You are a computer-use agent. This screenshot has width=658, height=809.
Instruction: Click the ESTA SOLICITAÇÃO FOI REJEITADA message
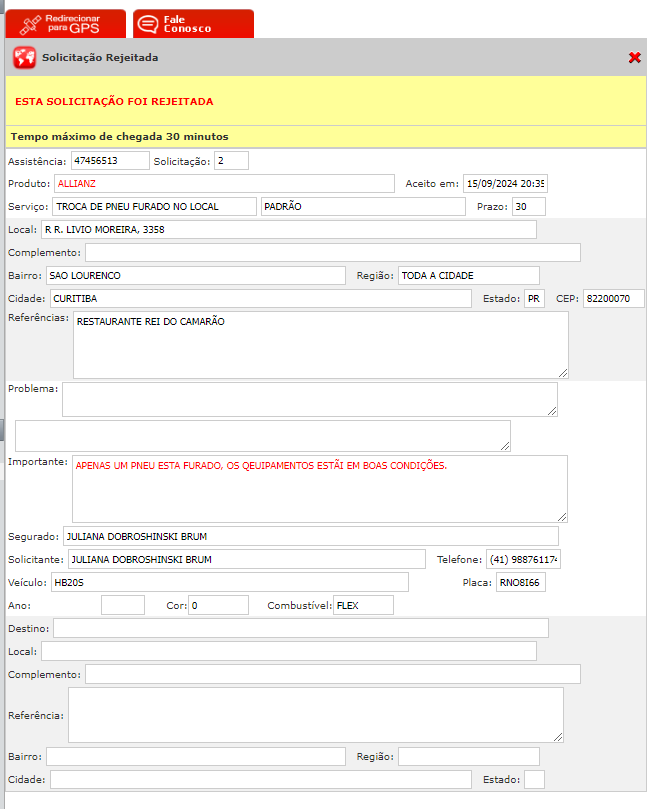(114, 101)
